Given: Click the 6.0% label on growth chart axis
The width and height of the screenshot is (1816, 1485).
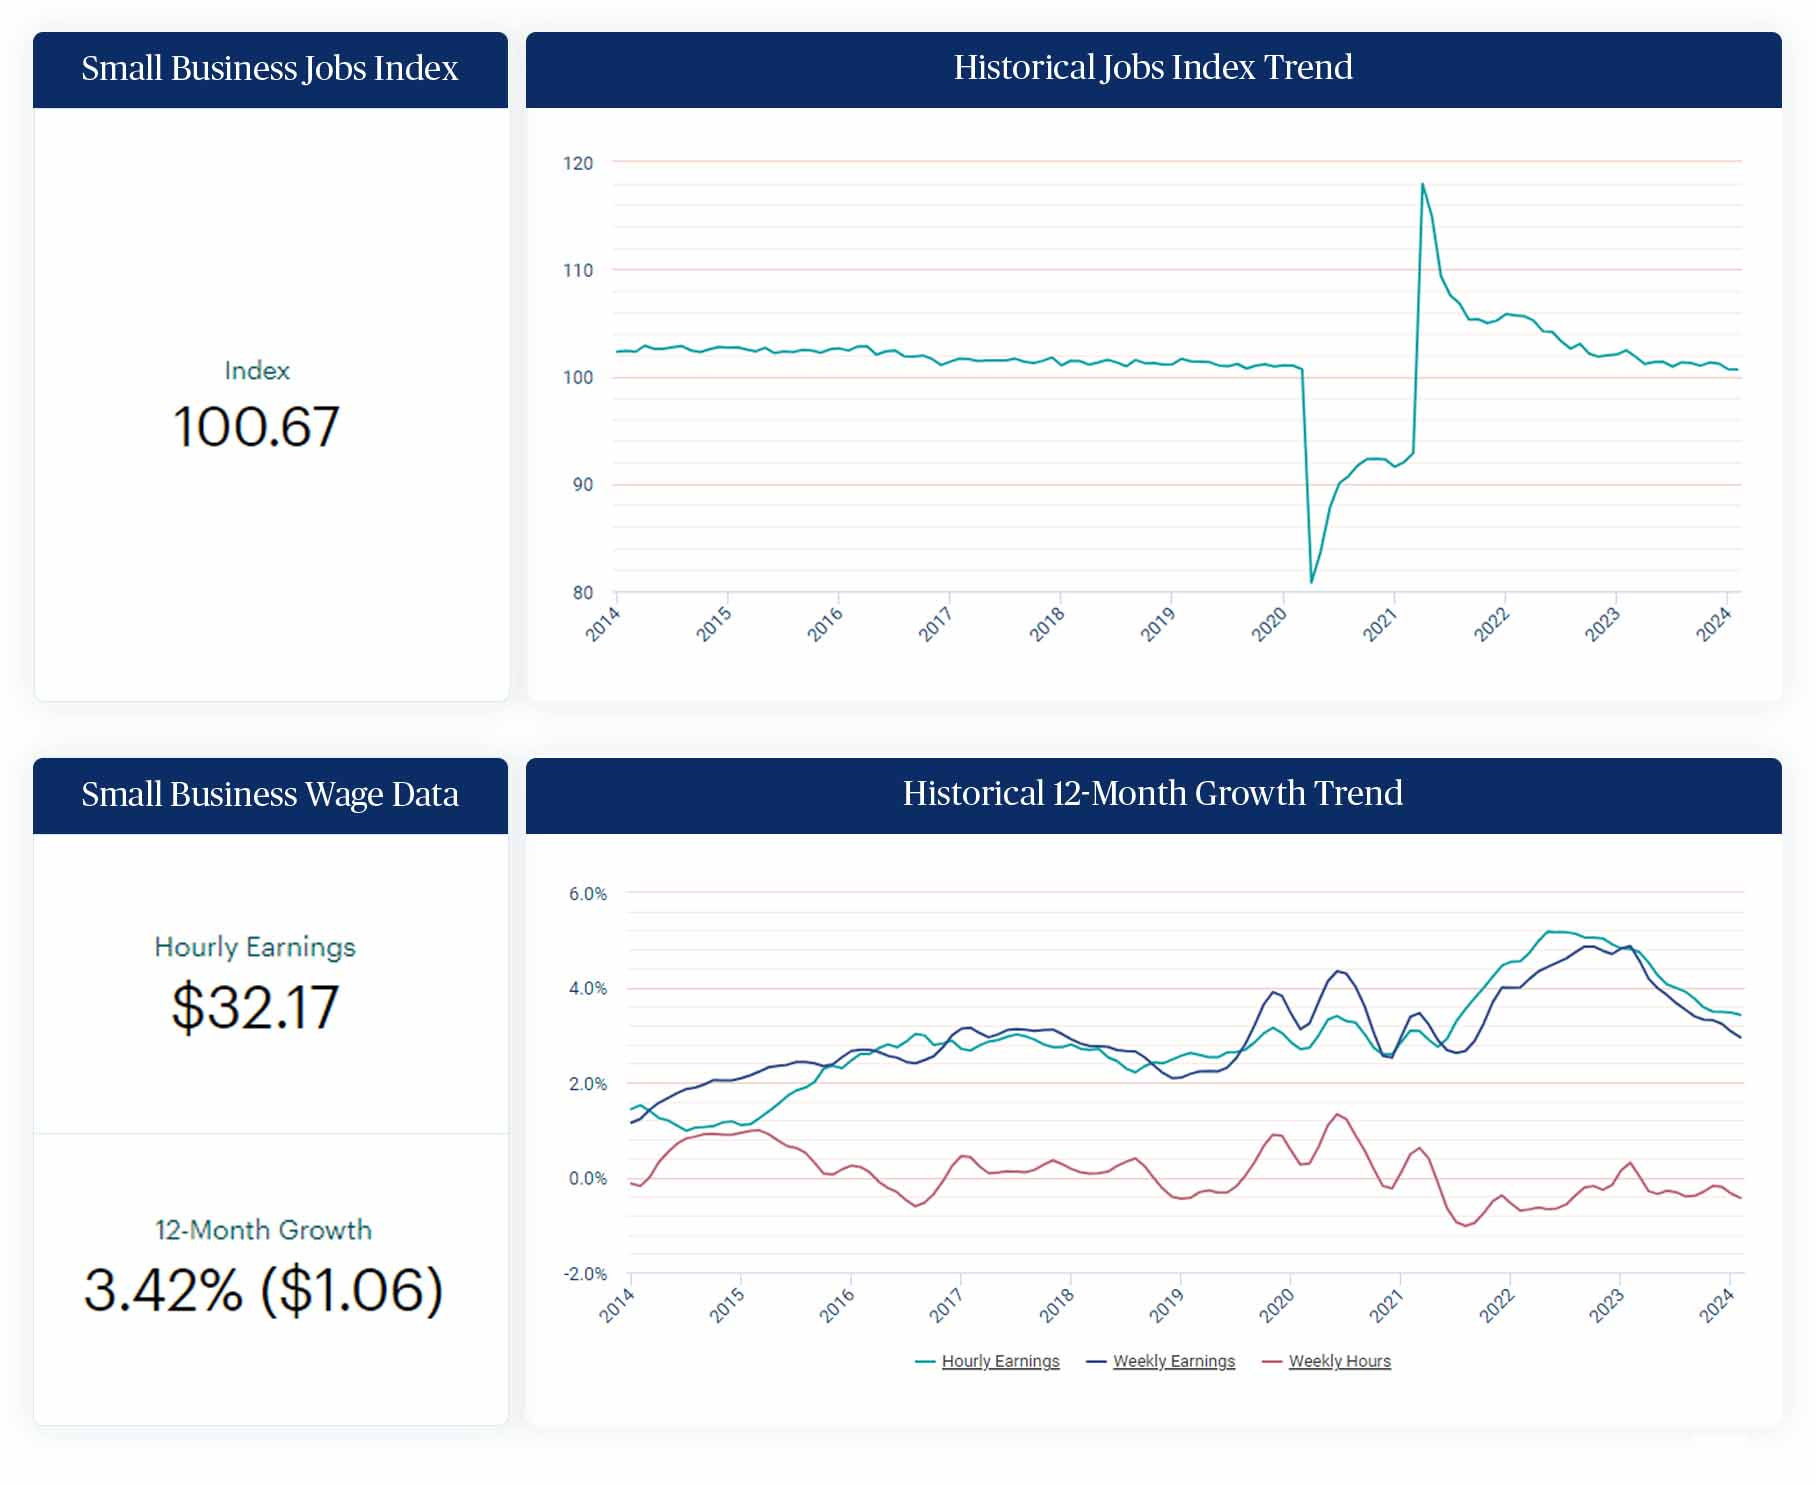Looking at the screenshot, I should tap(587, 894).
